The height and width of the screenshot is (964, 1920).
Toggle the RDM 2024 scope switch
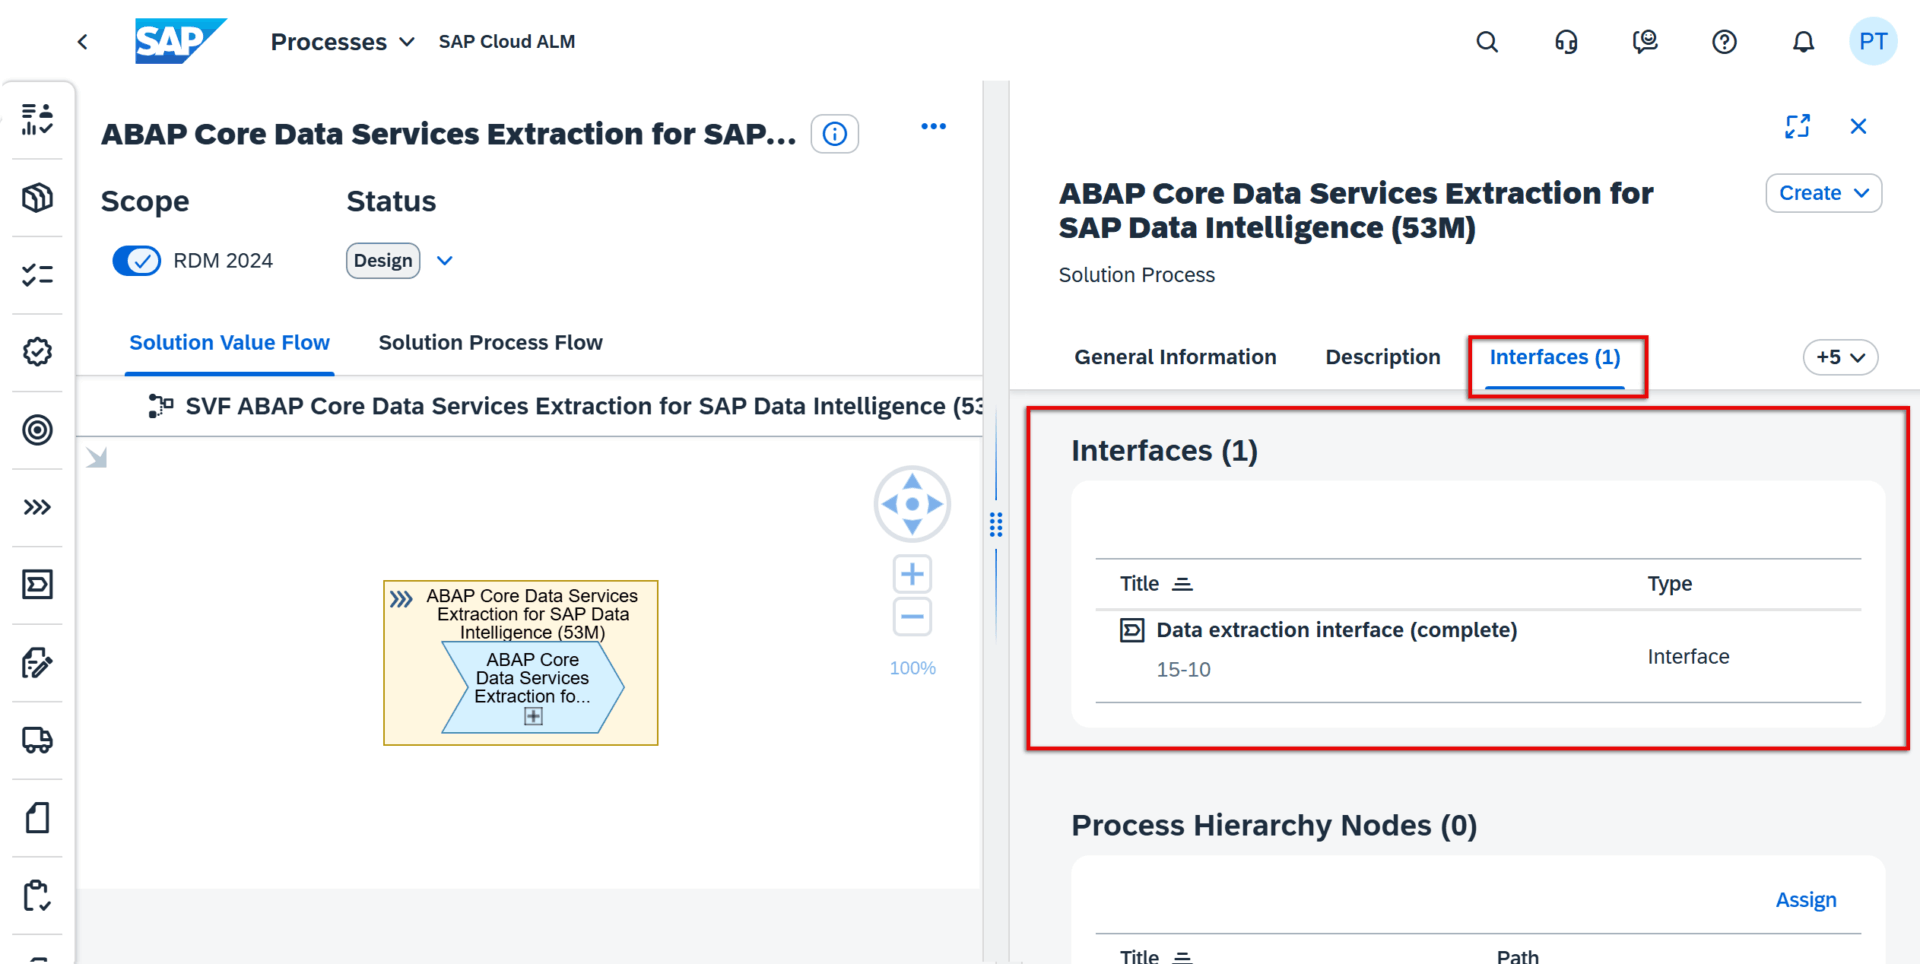[137, 261]
